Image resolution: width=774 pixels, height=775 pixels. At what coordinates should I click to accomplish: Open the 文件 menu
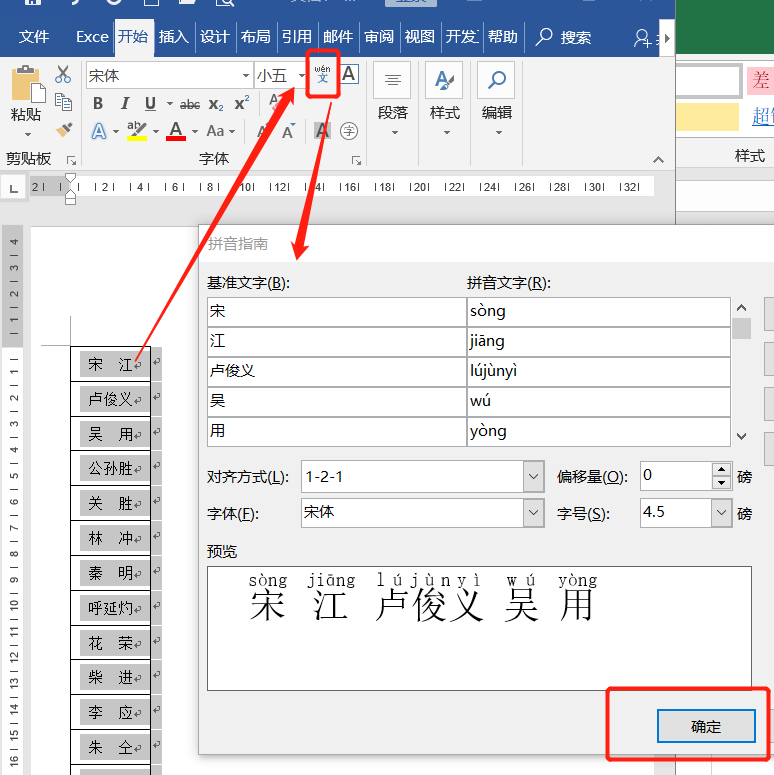pos(34,37)
